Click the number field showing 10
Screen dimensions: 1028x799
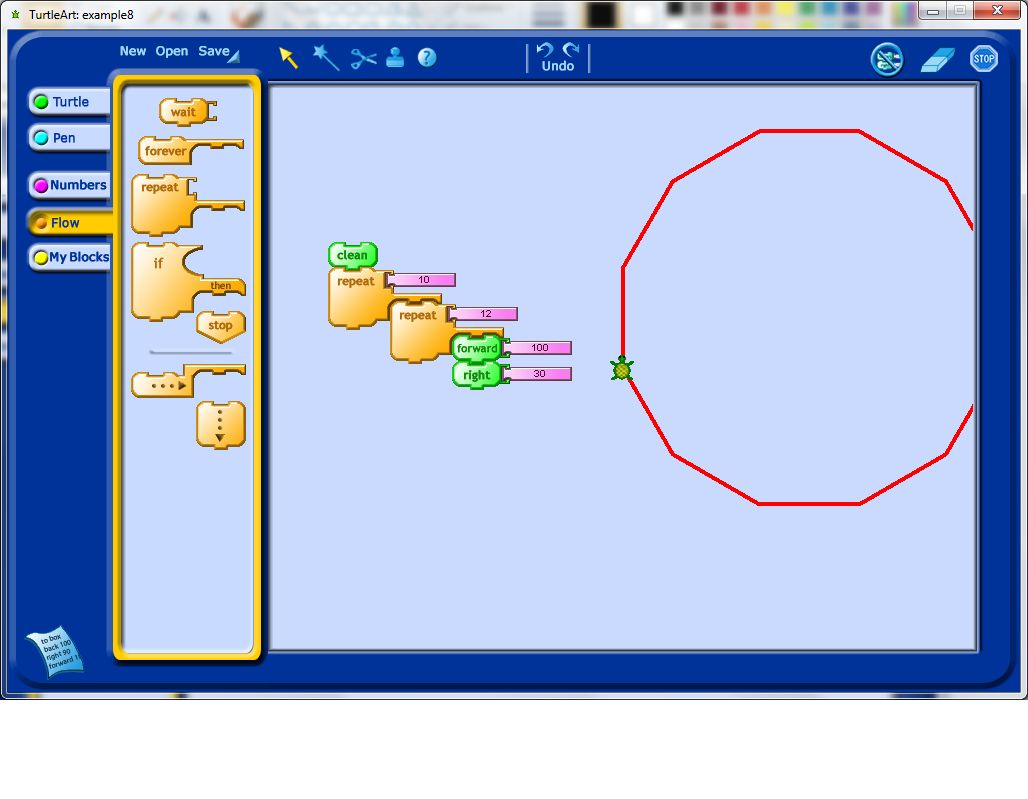423,280
